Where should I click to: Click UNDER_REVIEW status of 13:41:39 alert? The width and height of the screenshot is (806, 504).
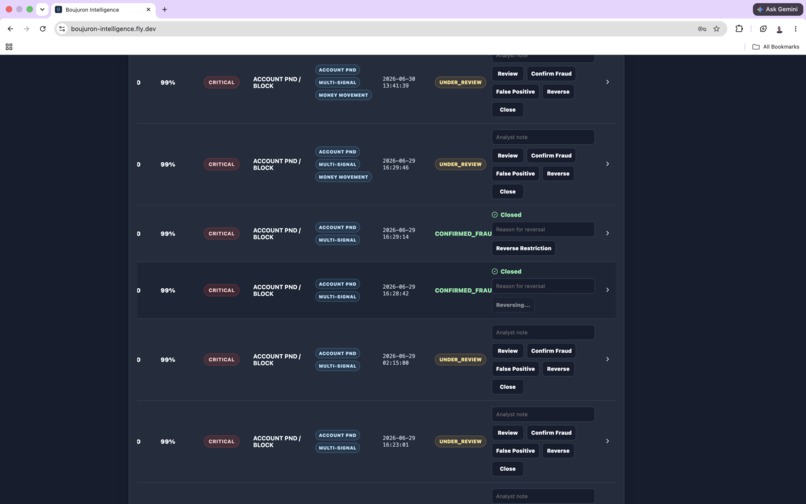(x=460, y=82)
